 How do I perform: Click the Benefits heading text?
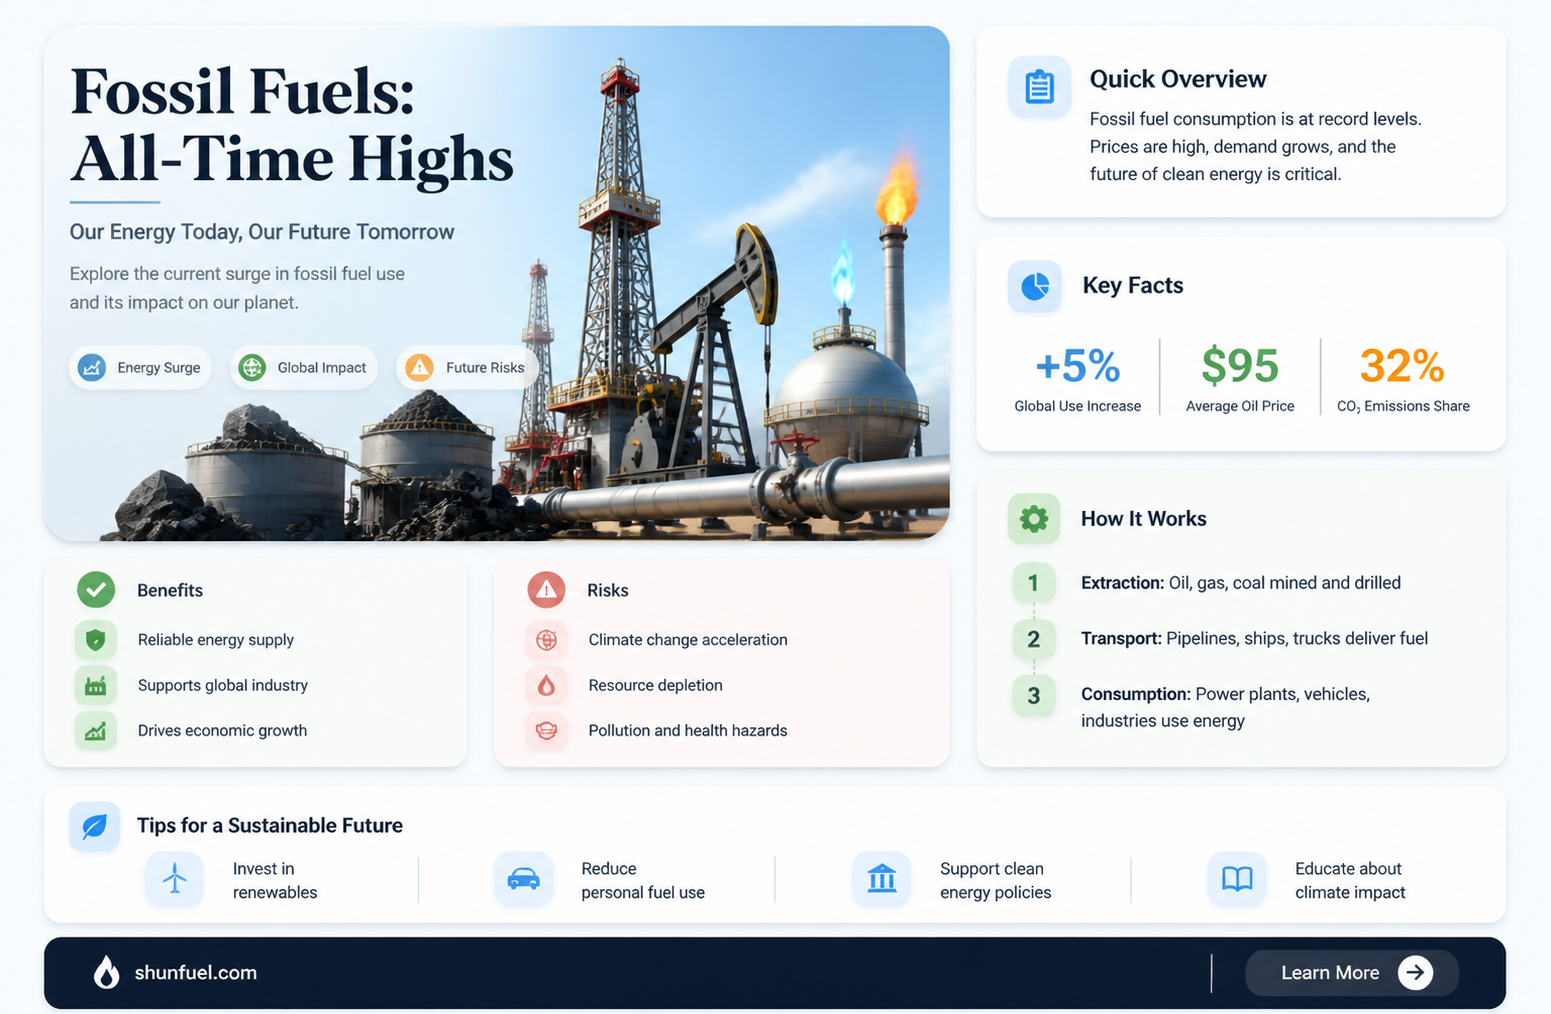pyautogui.click(x=170, y=590)
